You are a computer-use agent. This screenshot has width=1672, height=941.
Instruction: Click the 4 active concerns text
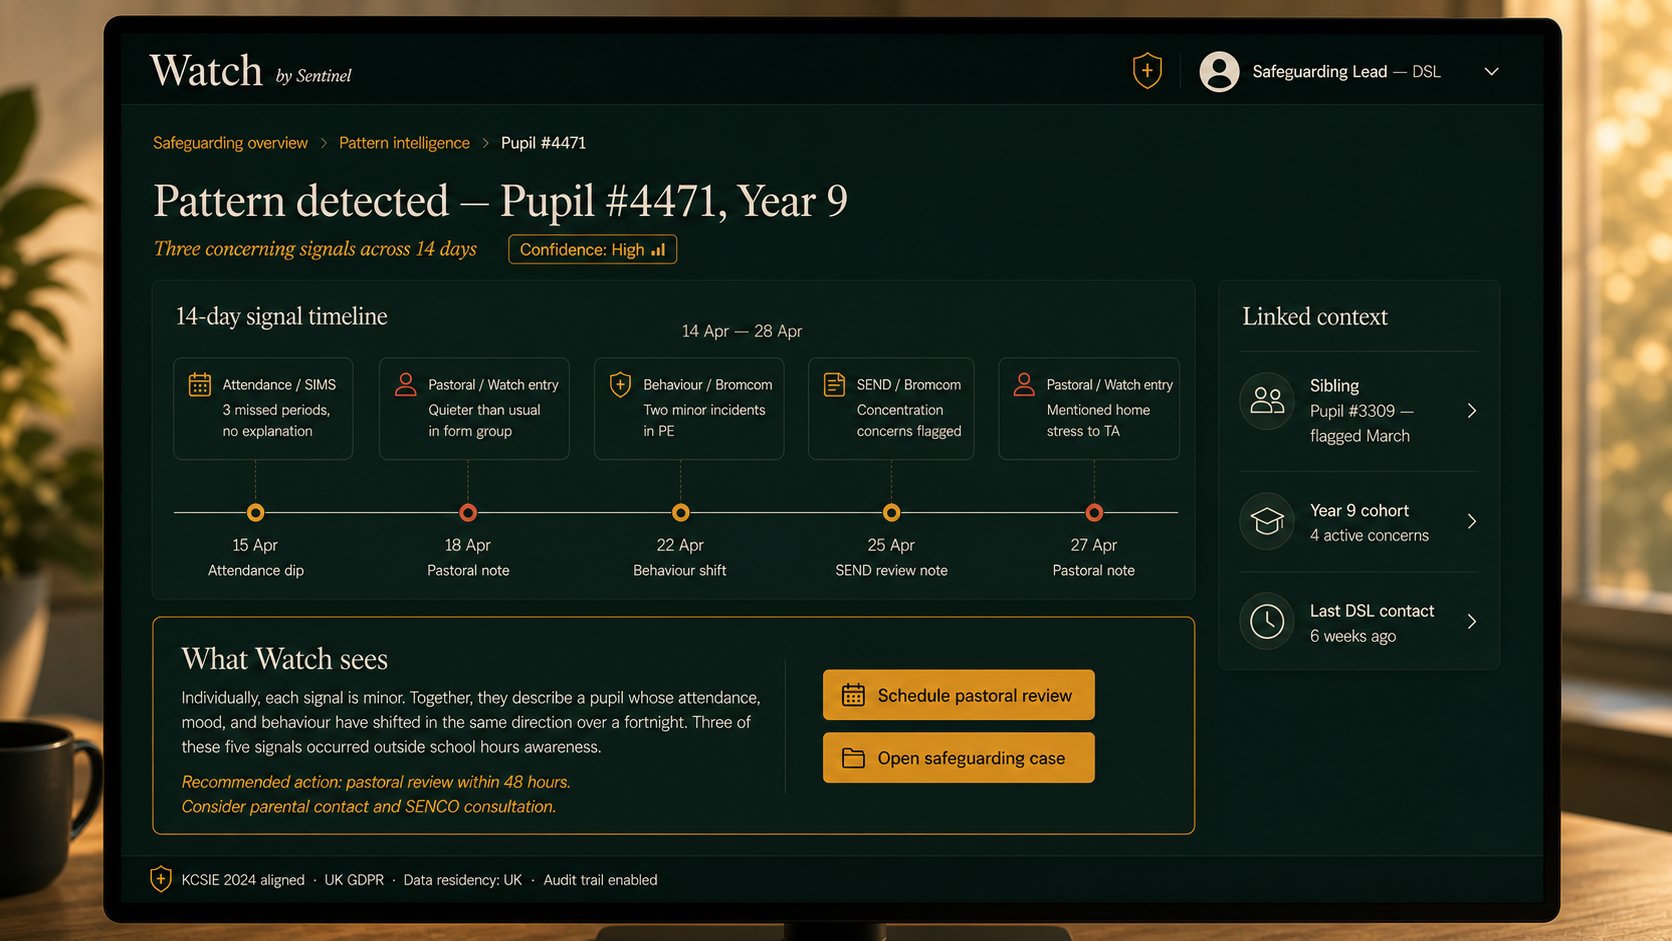tap(1370, 535)
